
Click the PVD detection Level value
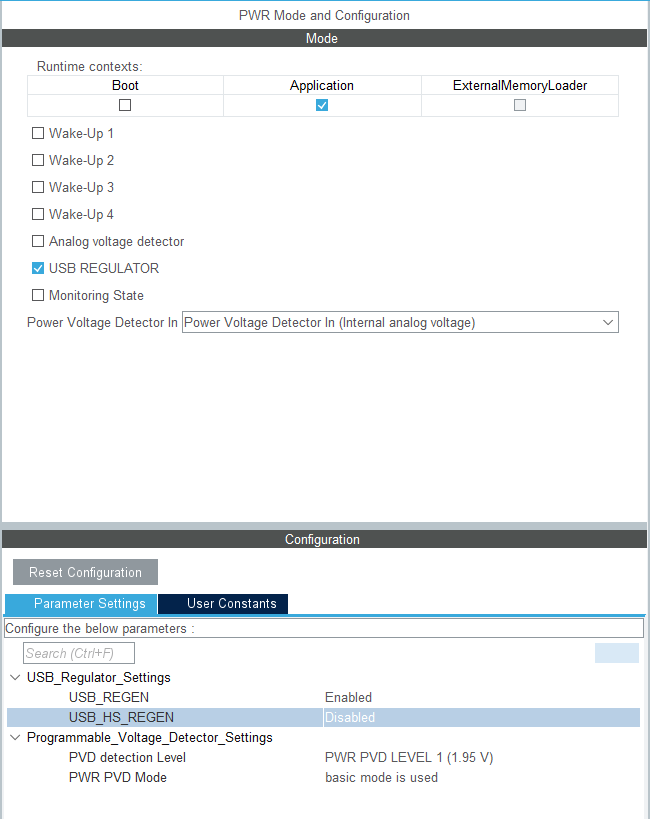click(409, 757)
